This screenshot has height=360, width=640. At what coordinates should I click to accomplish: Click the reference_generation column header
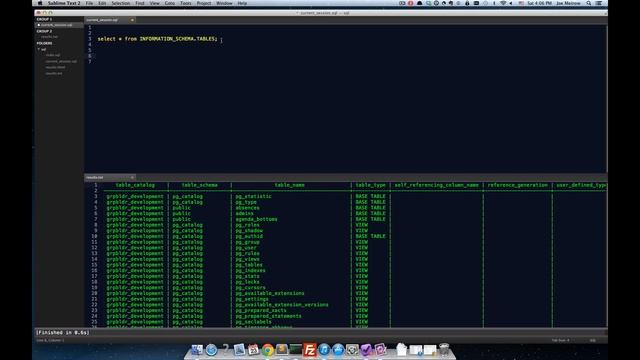(x=518, y=185)
